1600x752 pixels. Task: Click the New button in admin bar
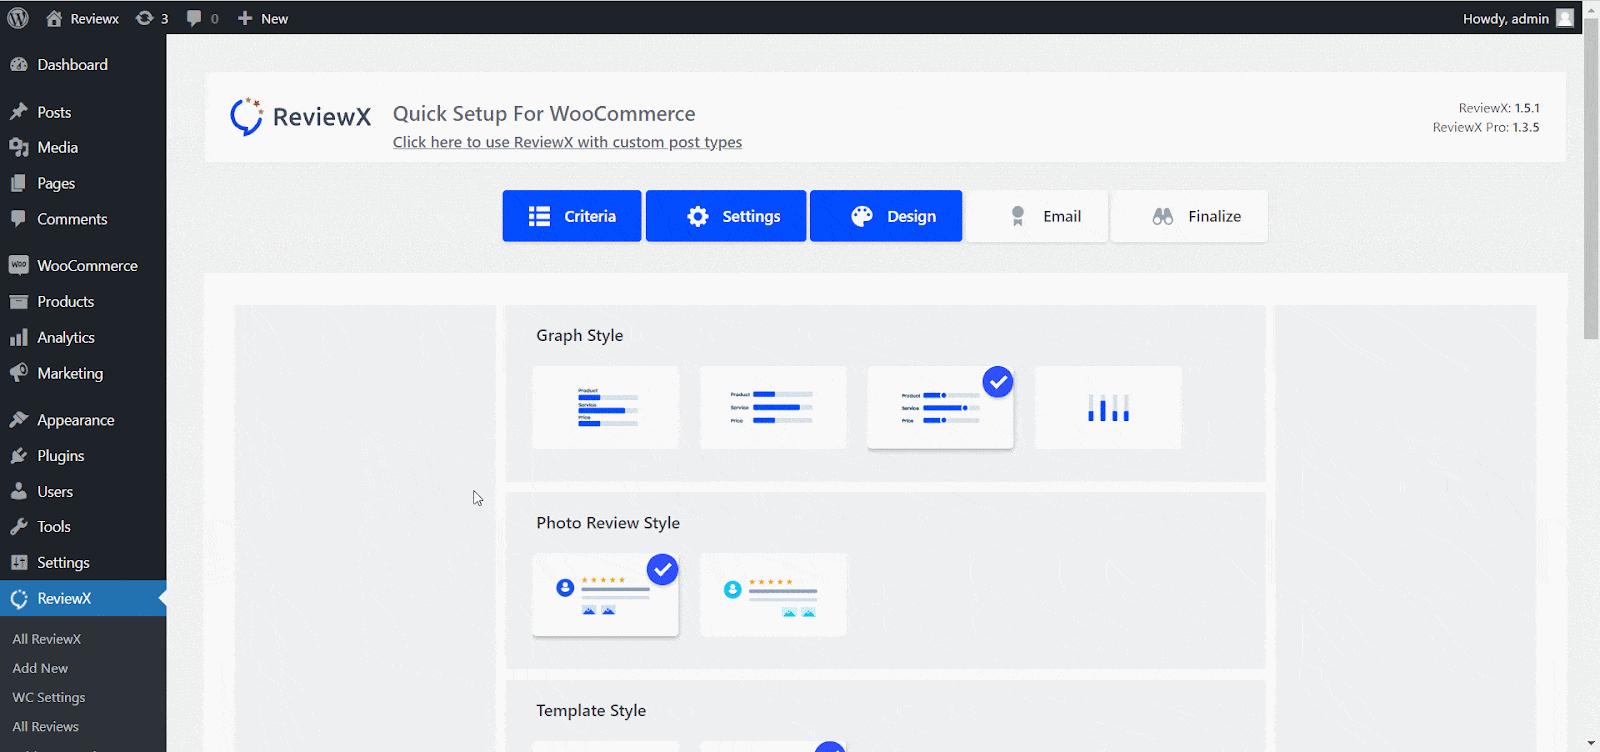263,18
